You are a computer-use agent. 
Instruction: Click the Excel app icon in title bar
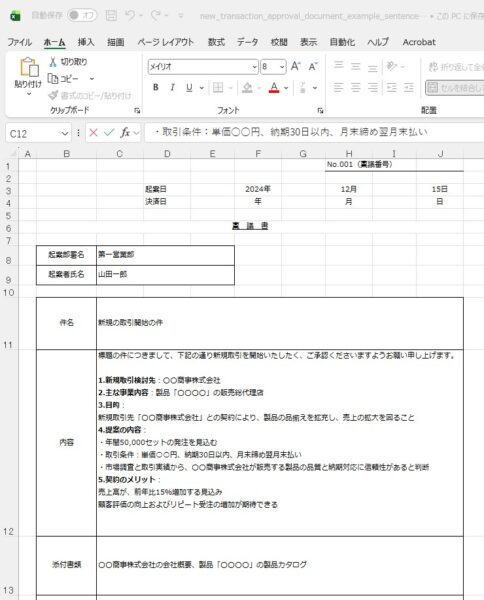pyautogui.click(x=15, y=16)
